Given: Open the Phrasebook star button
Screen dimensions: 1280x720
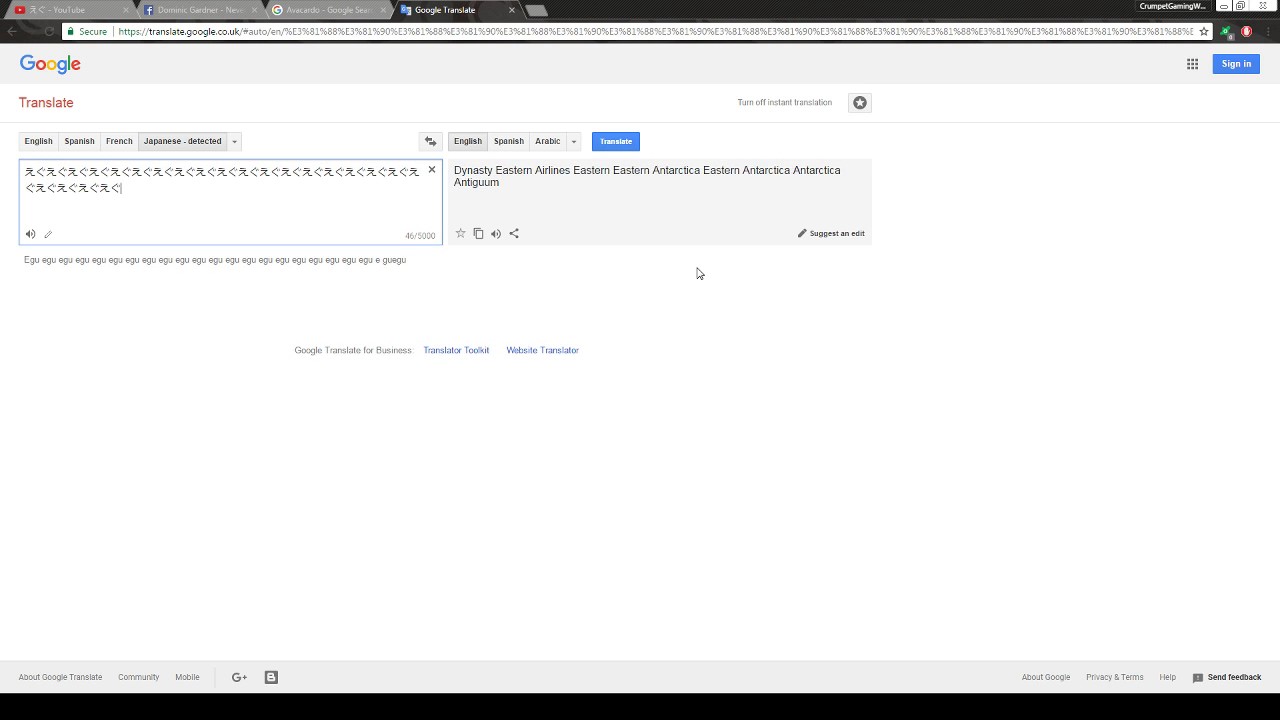Looking at the screenshot, I should pos(860,102).
